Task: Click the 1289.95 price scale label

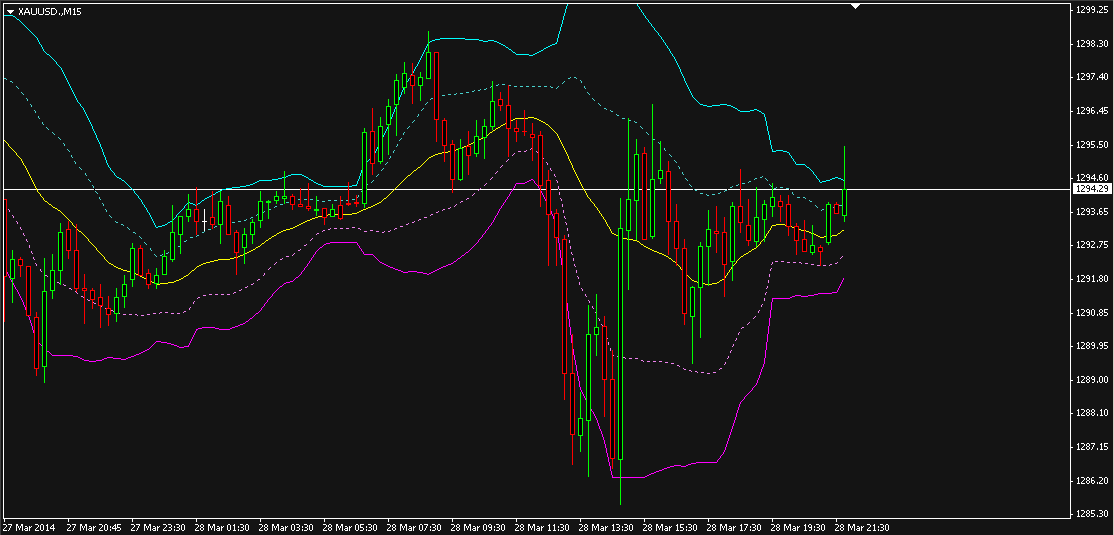Action: pos(1092,346)
